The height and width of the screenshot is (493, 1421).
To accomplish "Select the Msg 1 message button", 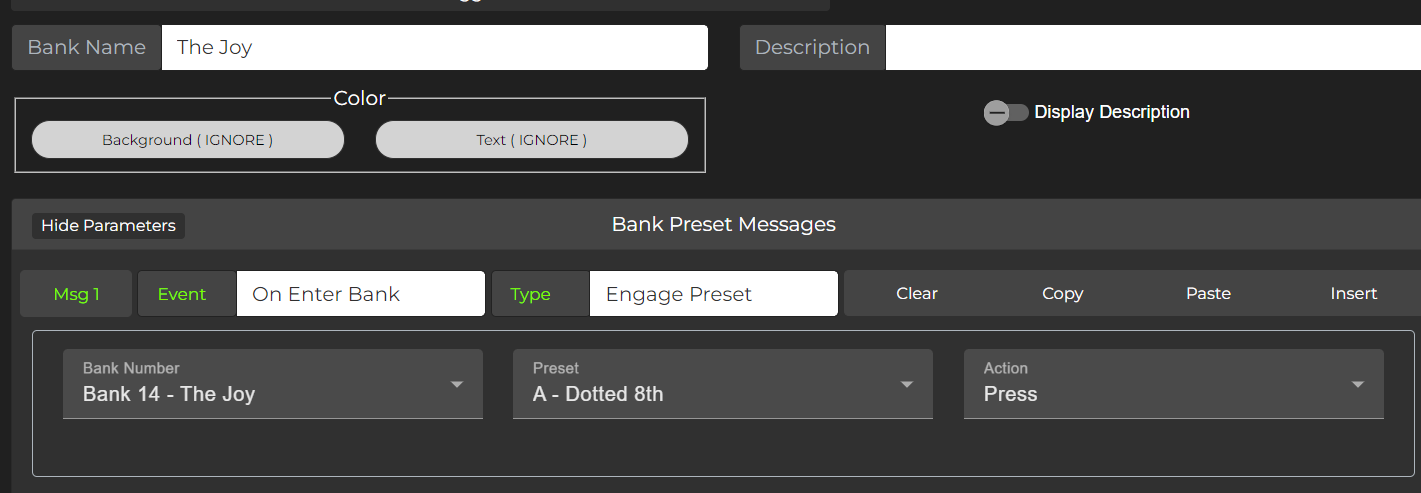I will pos(76,294).
